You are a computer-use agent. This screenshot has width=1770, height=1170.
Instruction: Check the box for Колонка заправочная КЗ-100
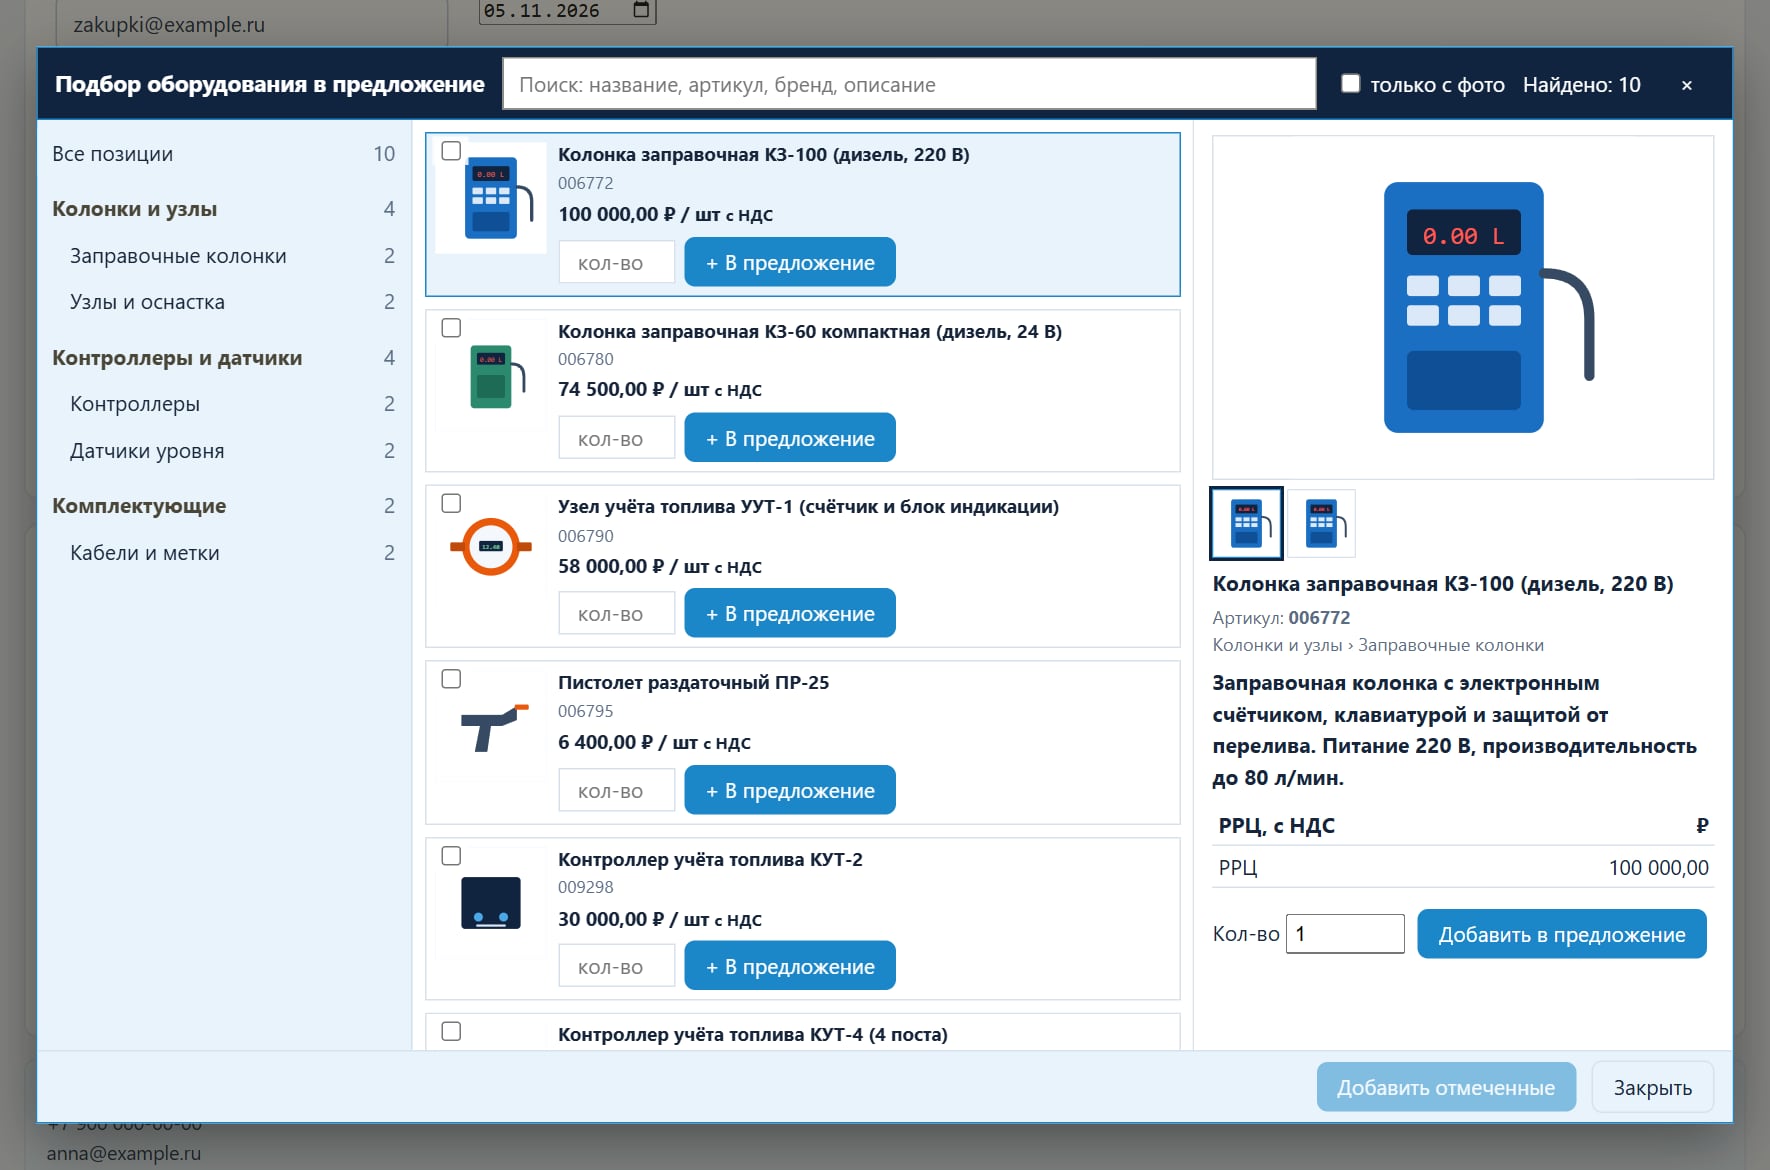[451, 151]
